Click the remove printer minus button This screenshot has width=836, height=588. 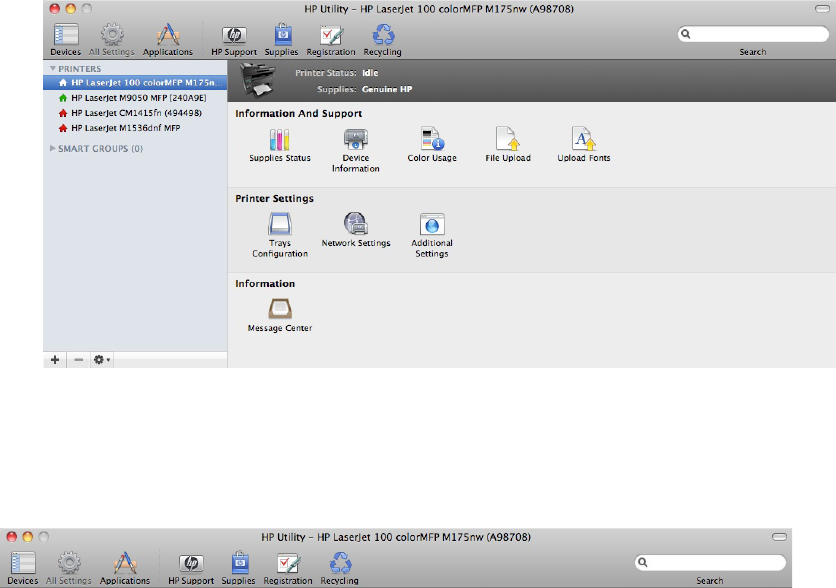coord(78,360)
